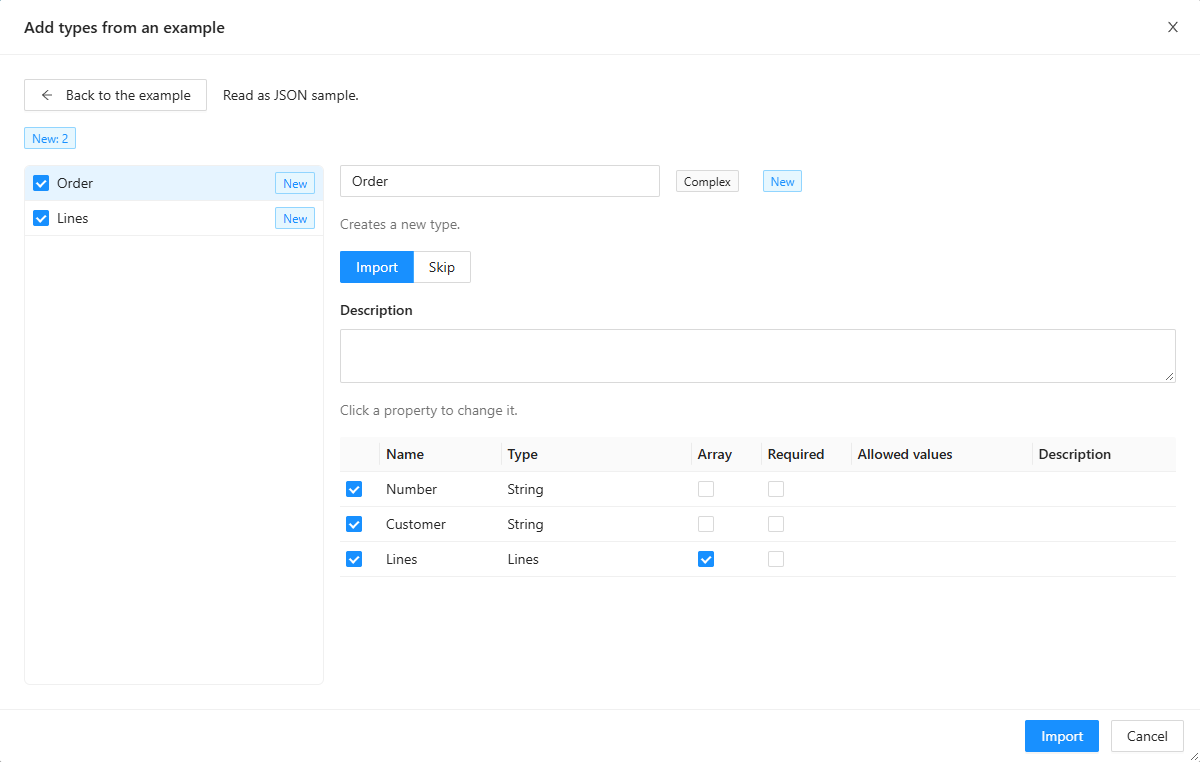Select the Import option for Order type

tap(377, 267)
